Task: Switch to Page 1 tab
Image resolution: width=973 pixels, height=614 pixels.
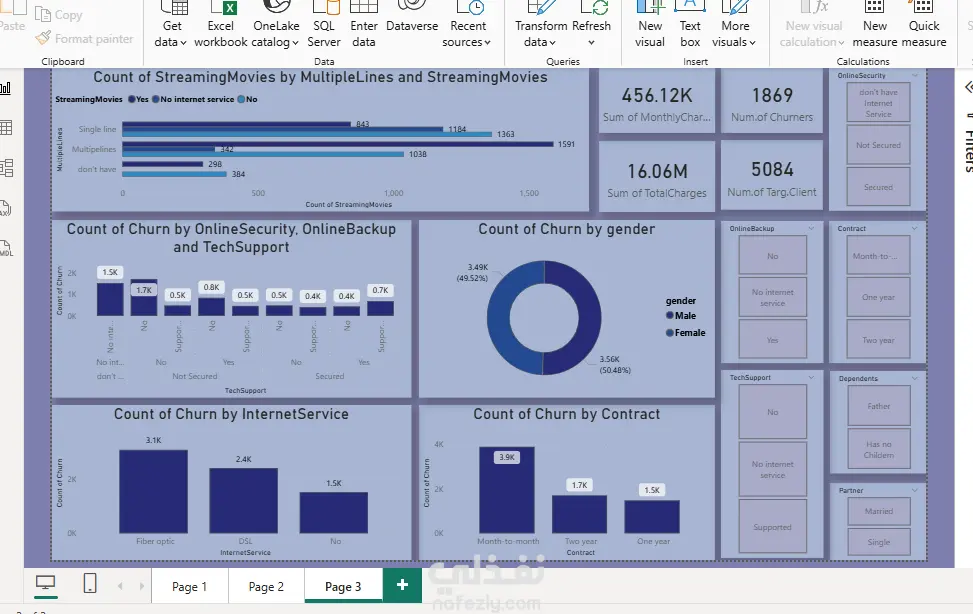Action: (x=189, y=587)
